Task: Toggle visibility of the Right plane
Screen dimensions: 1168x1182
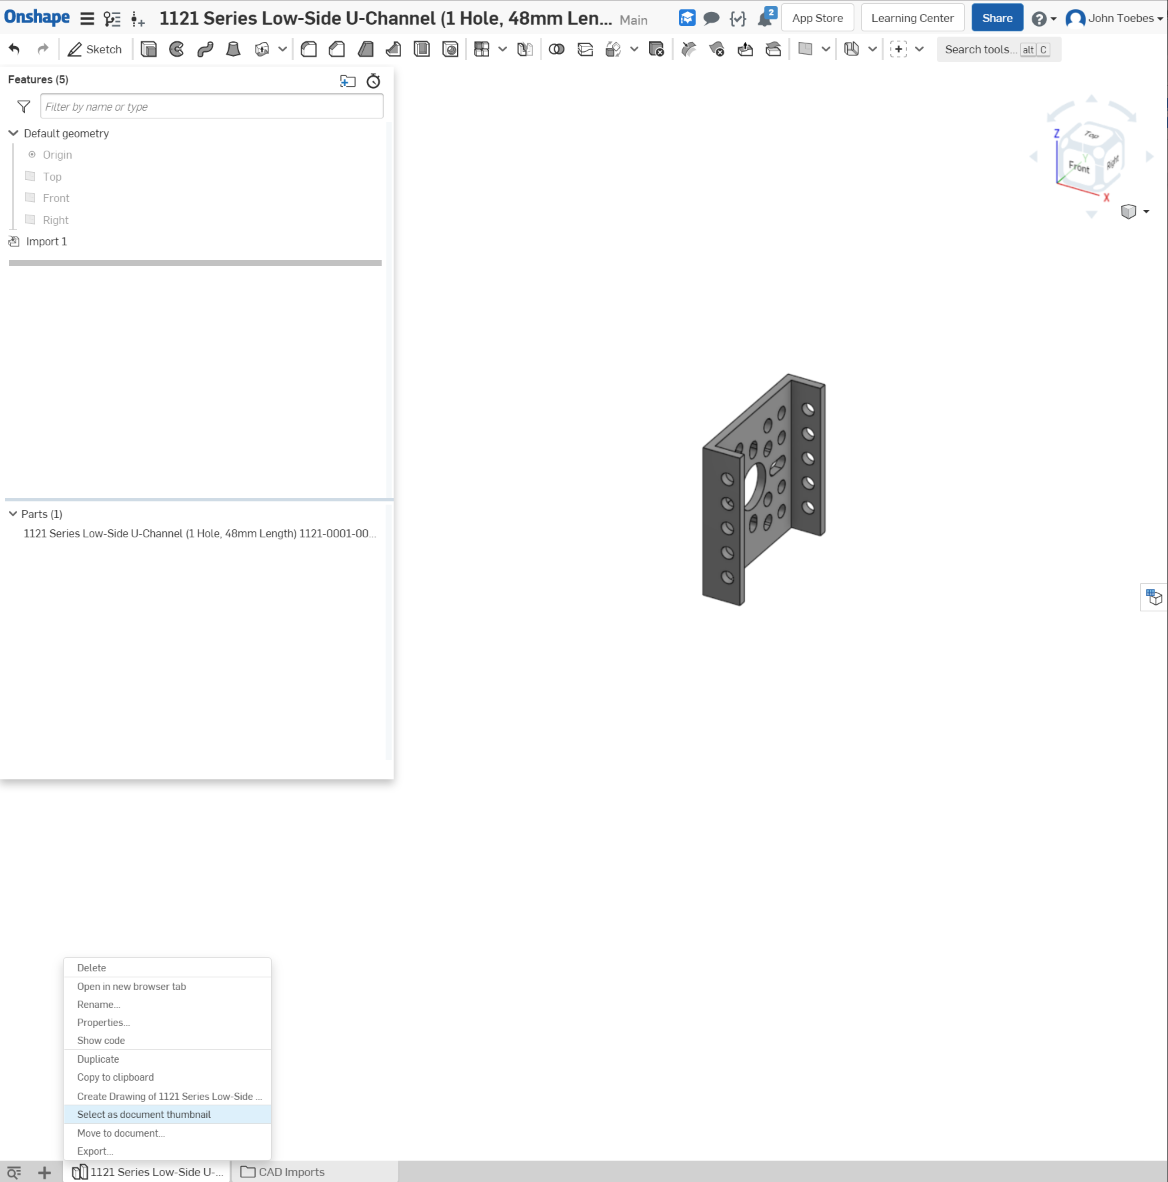Action: pyautogui.click(x=30, y=219)
